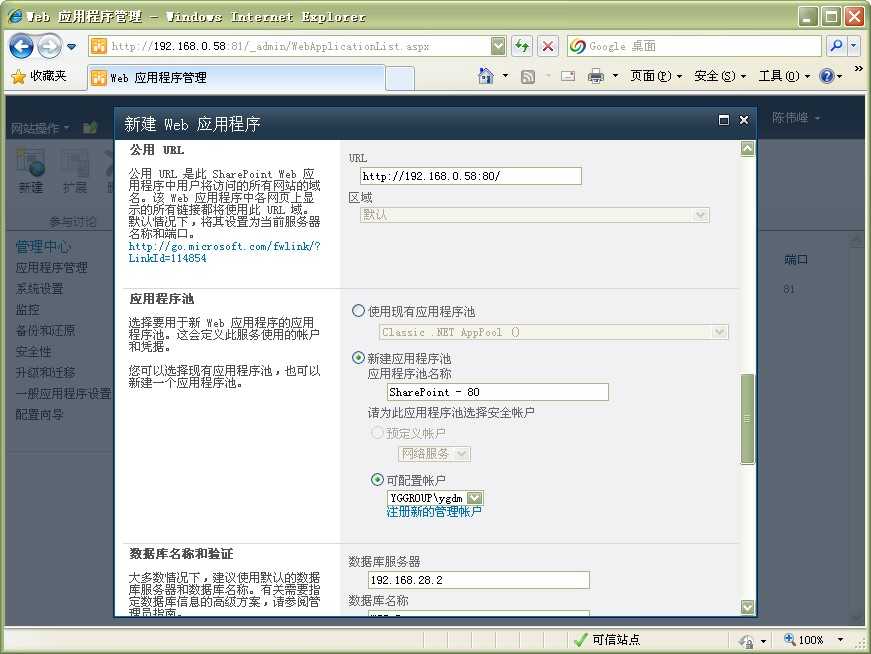The width and height of the screenshot is (871, 654).
Task: Open the 网络服务 account dropdown
Action: pos(434,454)
